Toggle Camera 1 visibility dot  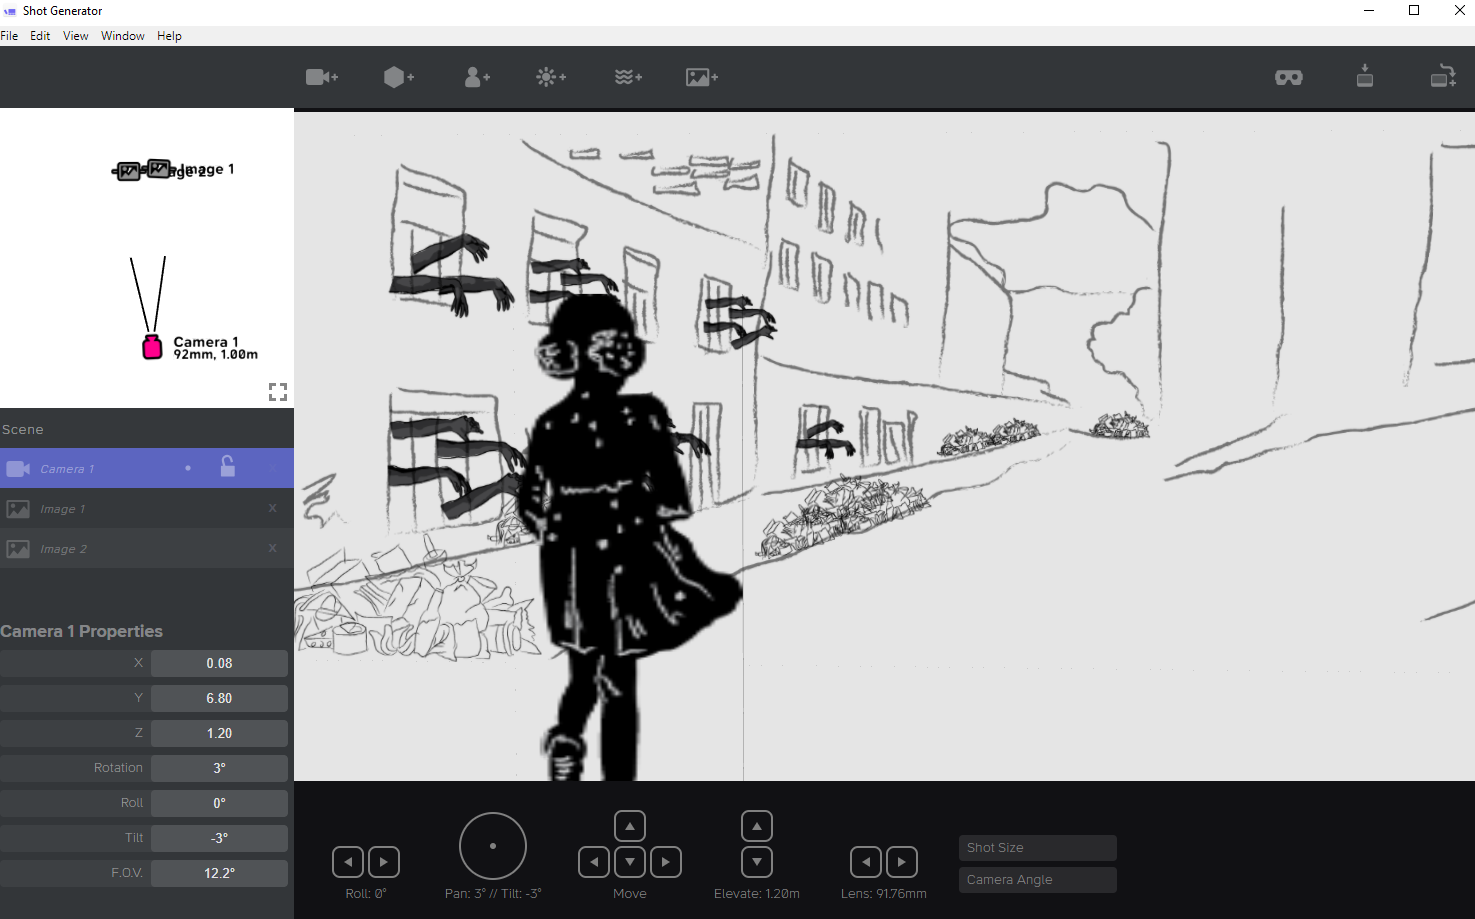(x=187, y=467)
